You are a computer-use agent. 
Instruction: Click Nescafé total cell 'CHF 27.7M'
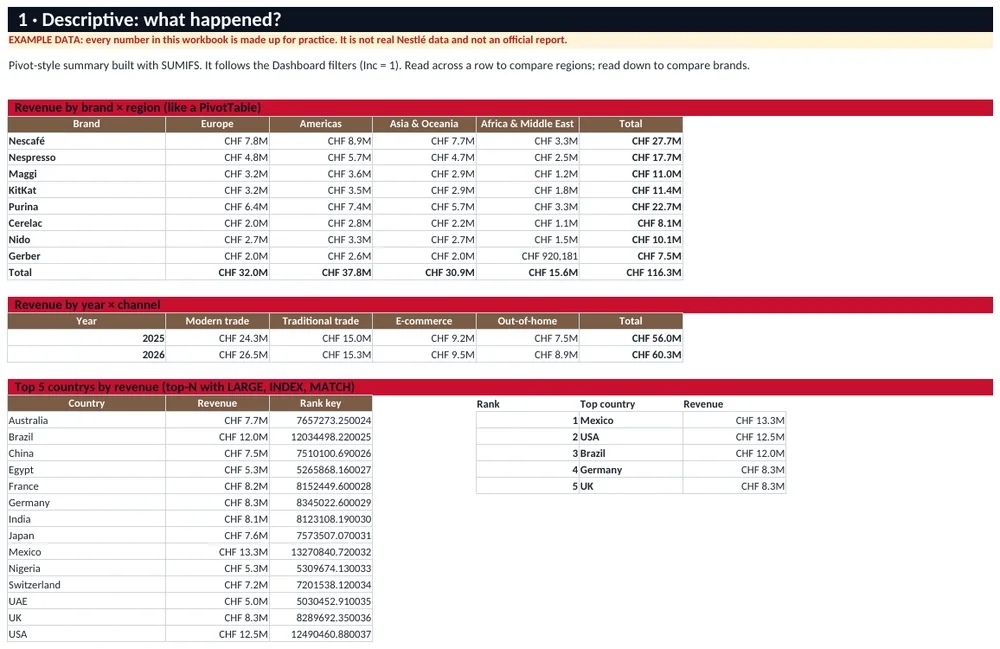(x=631, y=141)
